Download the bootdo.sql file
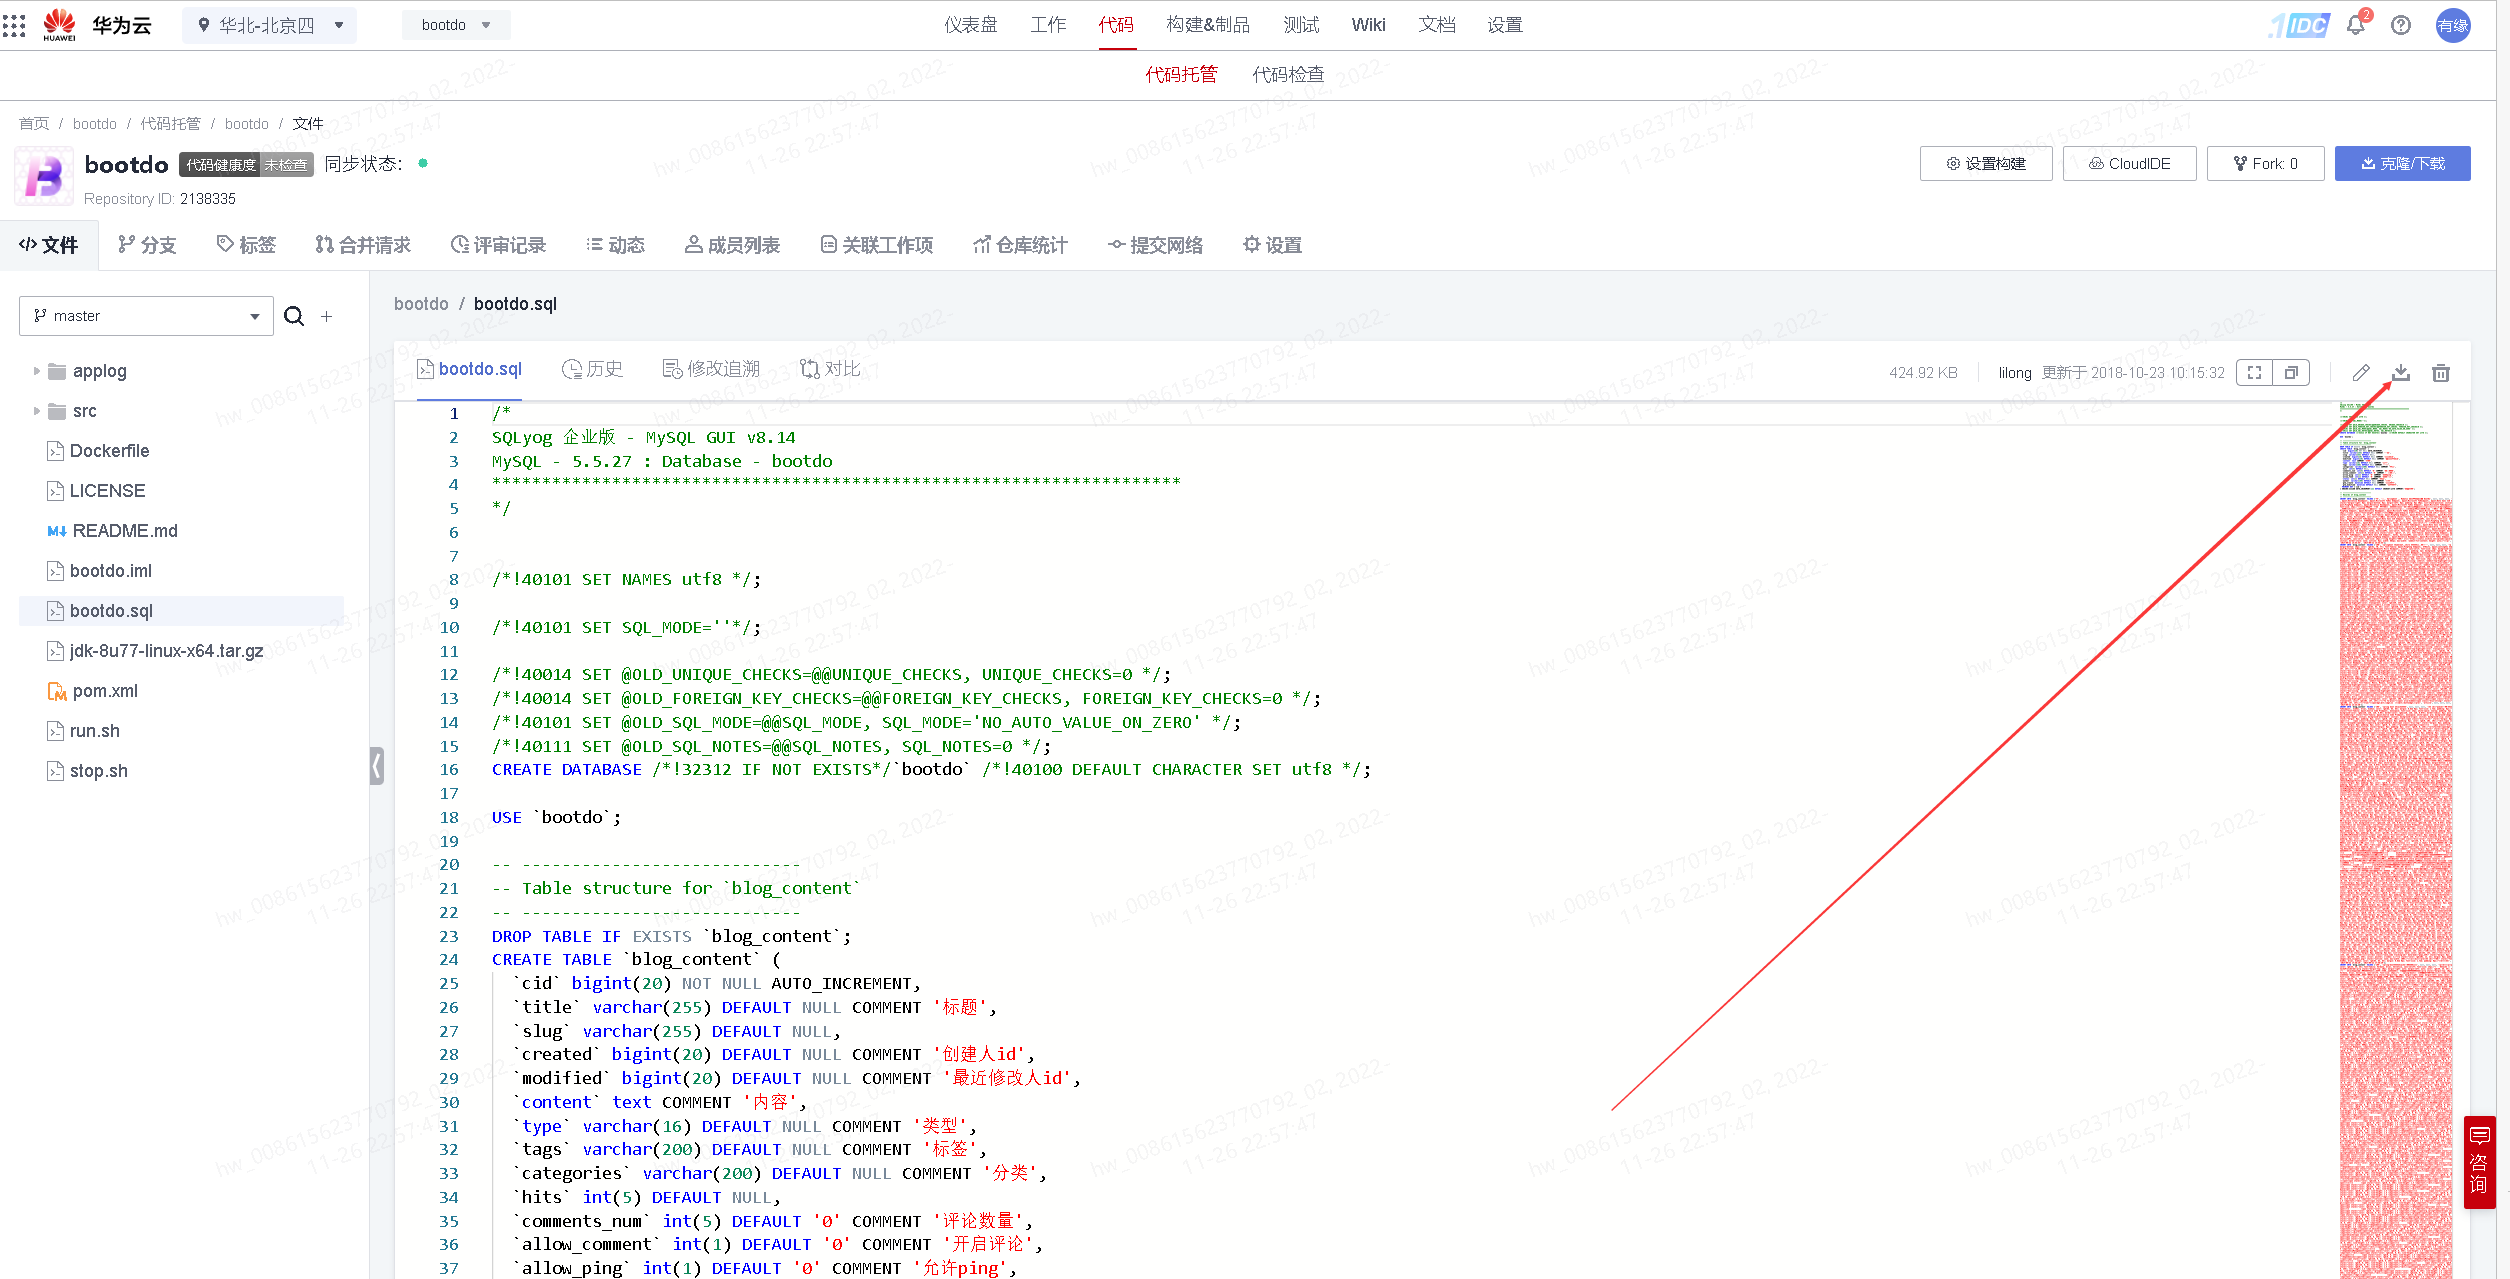 coord(2400,373)
